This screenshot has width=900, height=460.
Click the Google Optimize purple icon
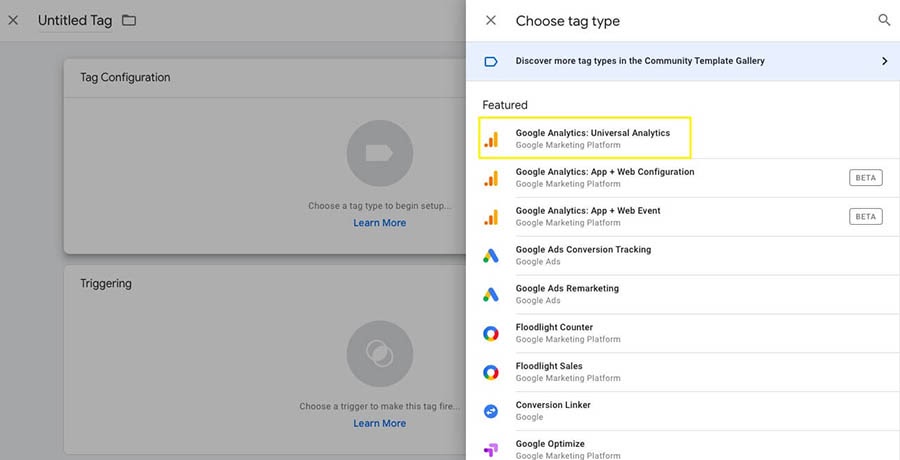491,450
